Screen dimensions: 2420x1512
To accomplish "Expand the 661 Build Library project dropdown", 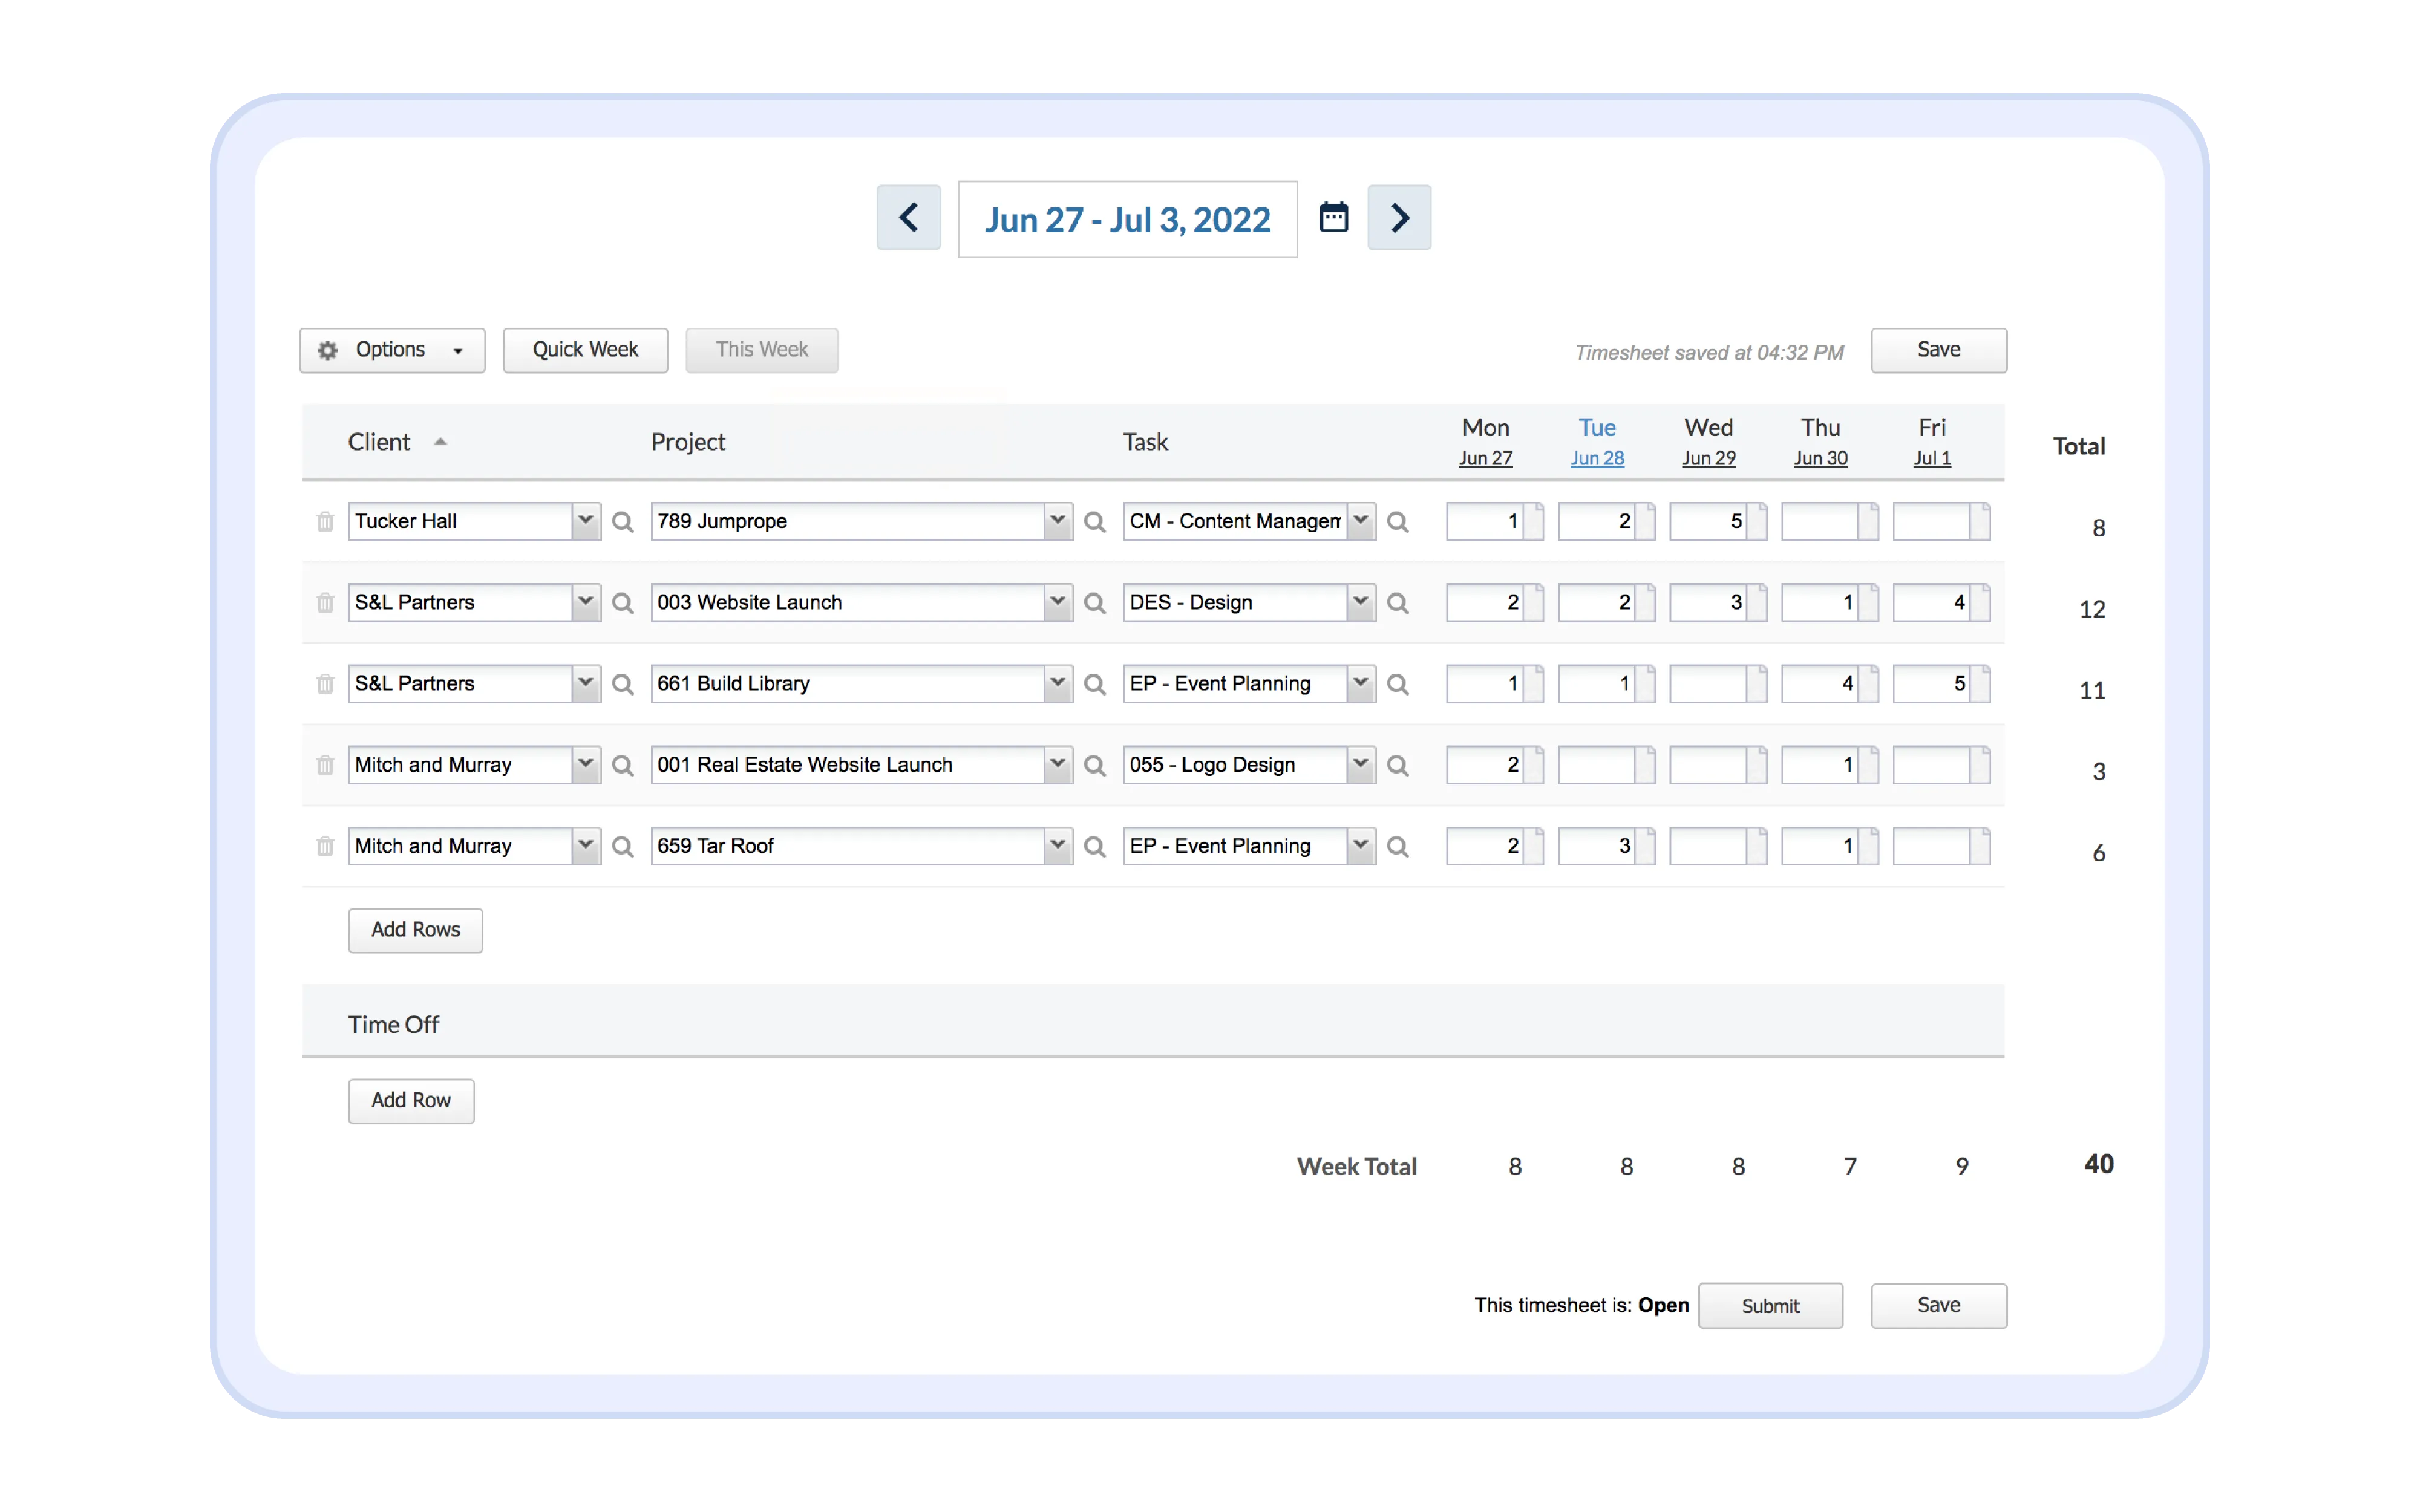I will 1057,683.
